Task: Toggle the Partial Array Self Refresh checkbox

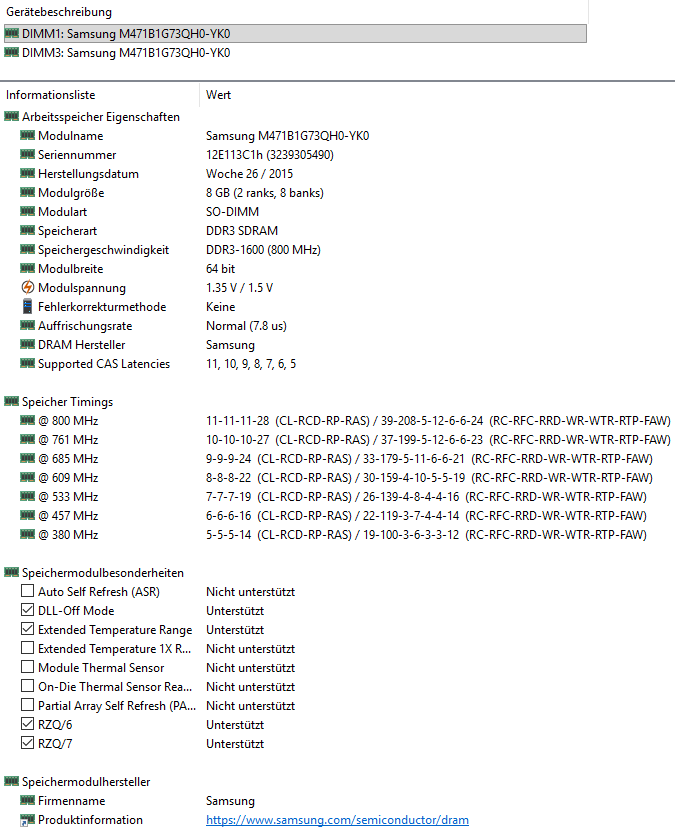Action: (x=28, y=705)
